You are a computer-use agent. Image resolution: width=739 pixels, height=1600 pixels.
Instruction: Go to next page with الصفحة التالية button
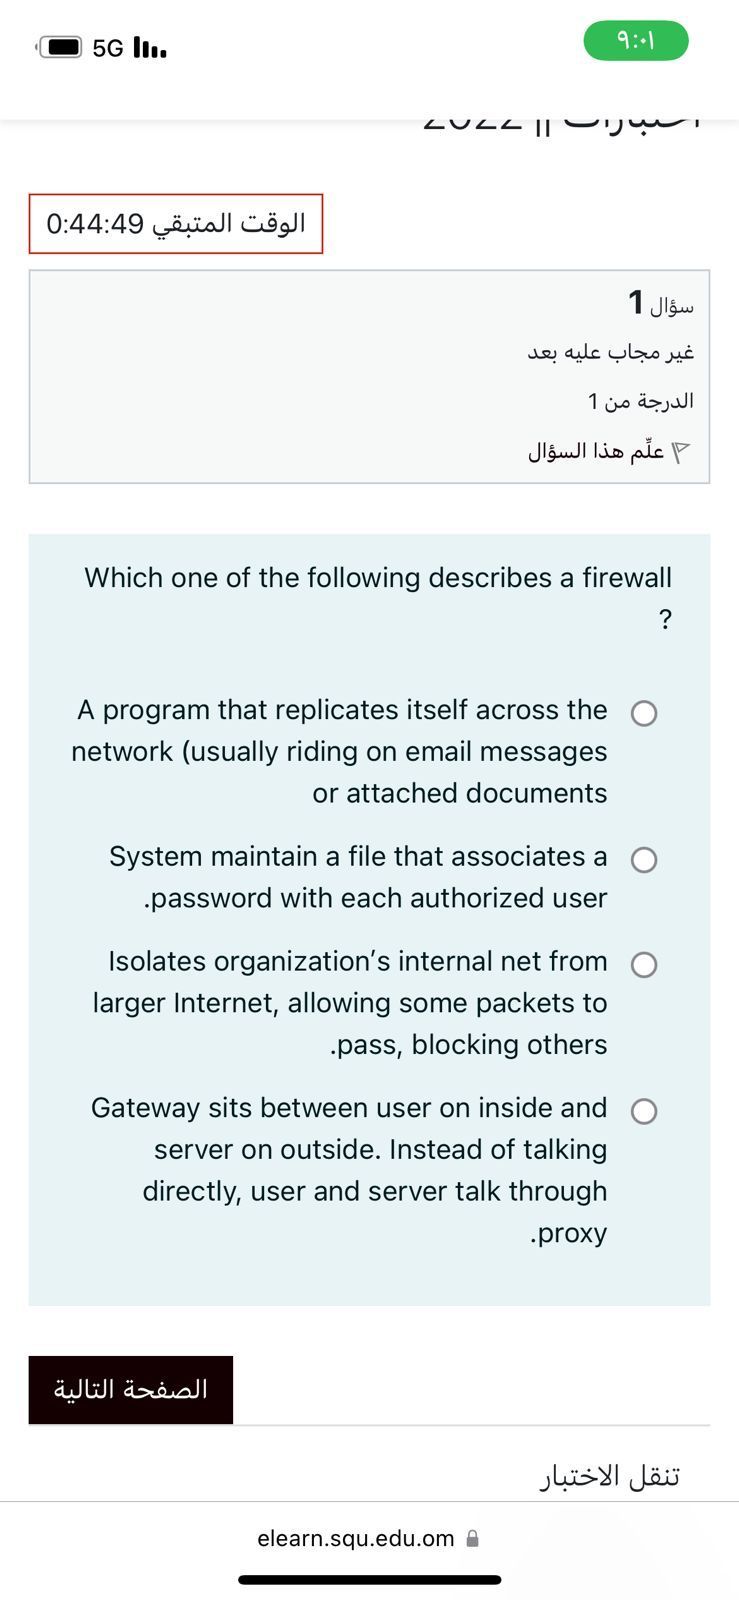click(131, 1390)
